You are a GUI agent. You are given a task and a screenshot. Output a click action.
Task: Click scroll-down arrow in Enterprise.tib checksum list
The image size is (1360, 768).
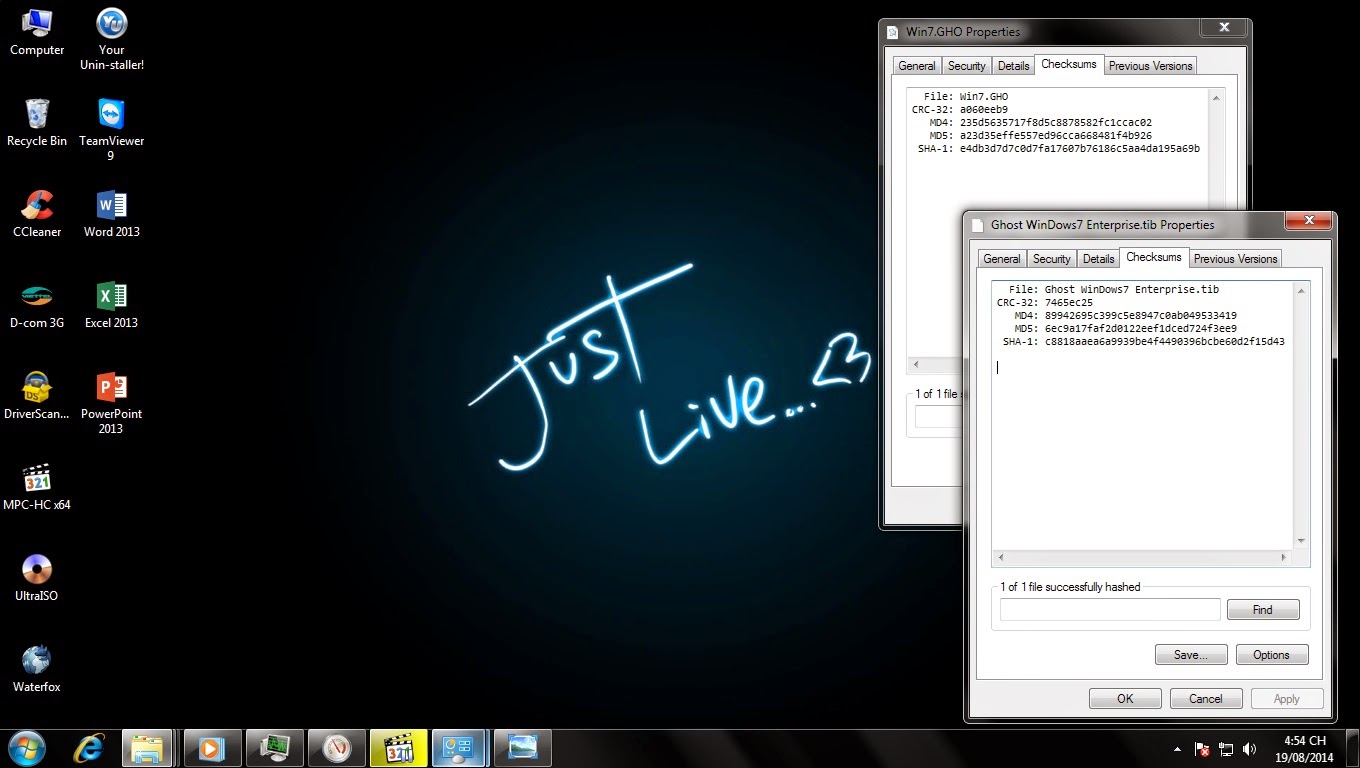click(1301, 541)
